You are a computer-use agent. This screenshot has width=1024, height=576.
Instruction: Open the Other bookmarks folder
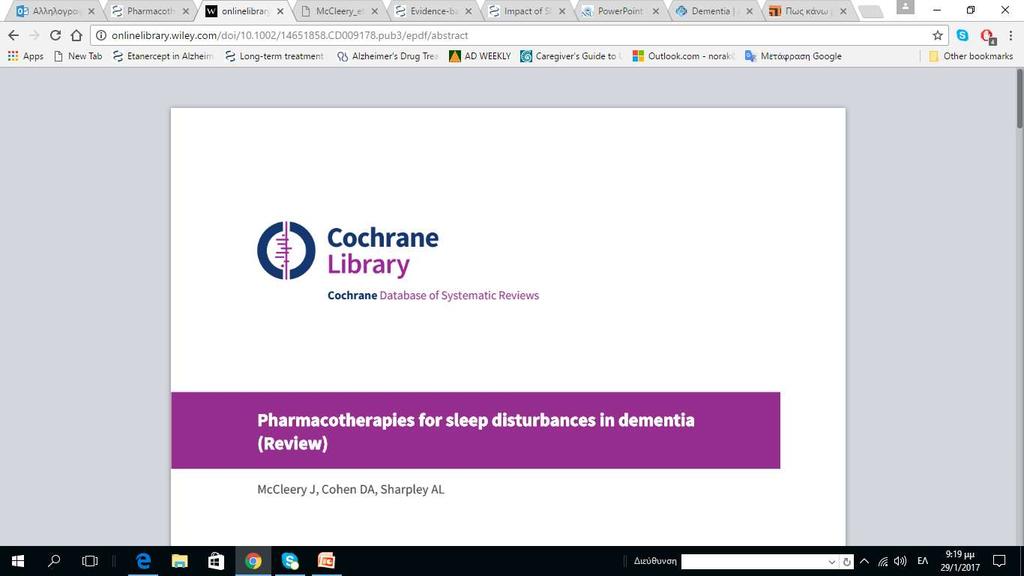(x=971, y=56)
